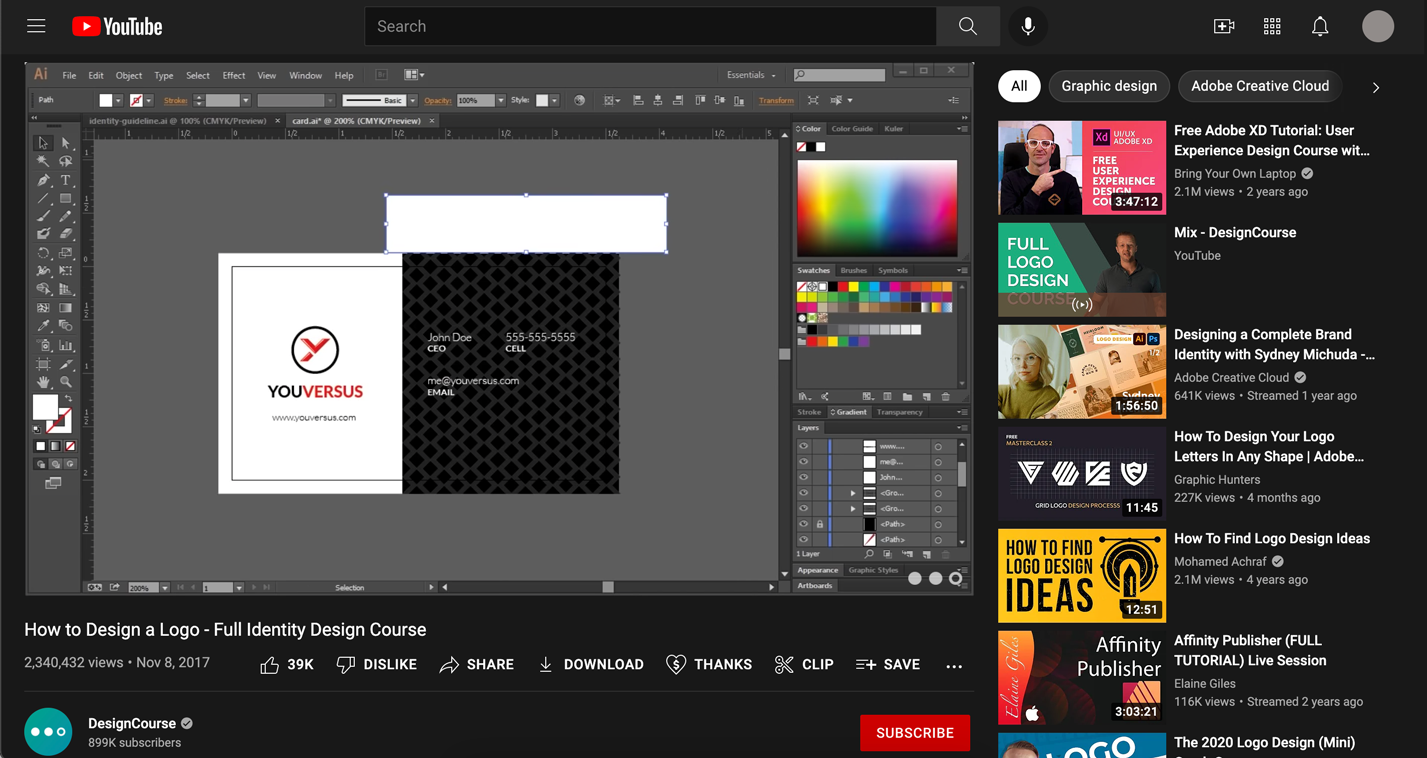Open the Illustrator Object menu

point(129,76)
